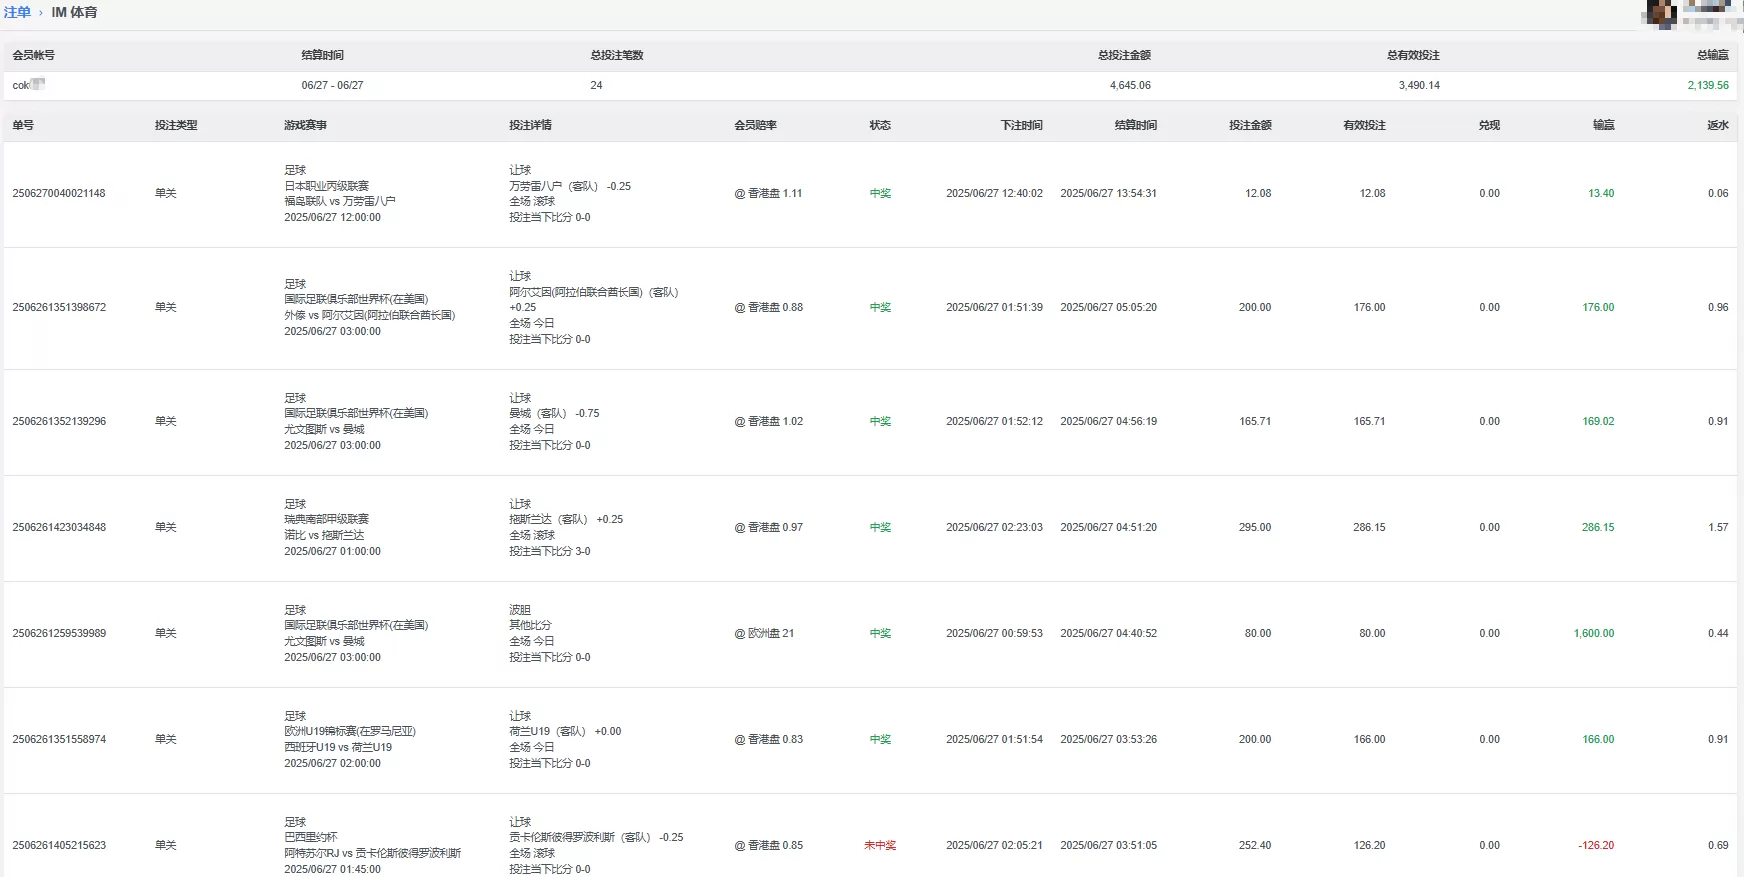
Task: Click the win amount 286.15 in 输赢 column
Action: tap(1598, 527)
